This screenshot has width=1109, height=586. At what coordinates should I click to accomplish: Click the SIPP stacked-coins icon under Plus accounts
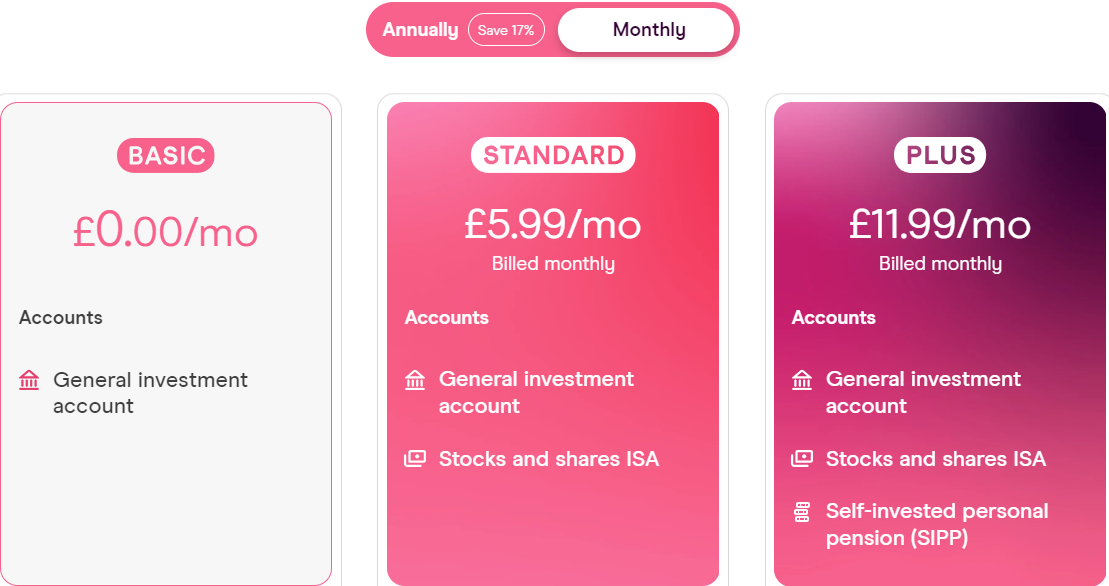[x=802, y=511]
